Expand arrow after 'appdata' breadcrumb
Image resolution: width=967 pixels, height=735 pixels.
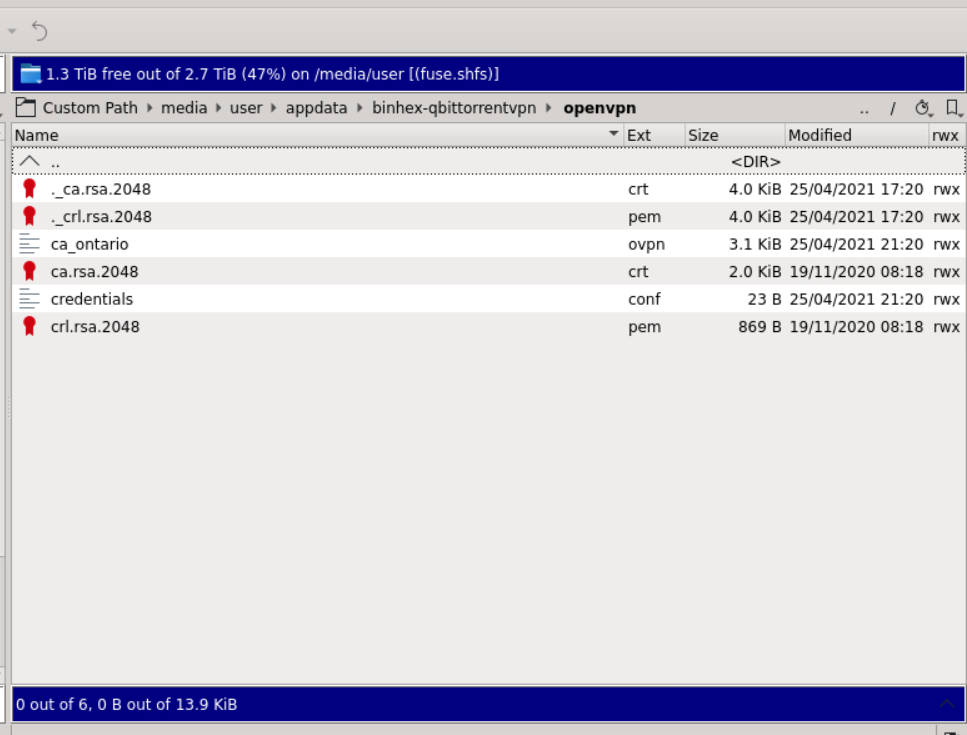[360, 108]
